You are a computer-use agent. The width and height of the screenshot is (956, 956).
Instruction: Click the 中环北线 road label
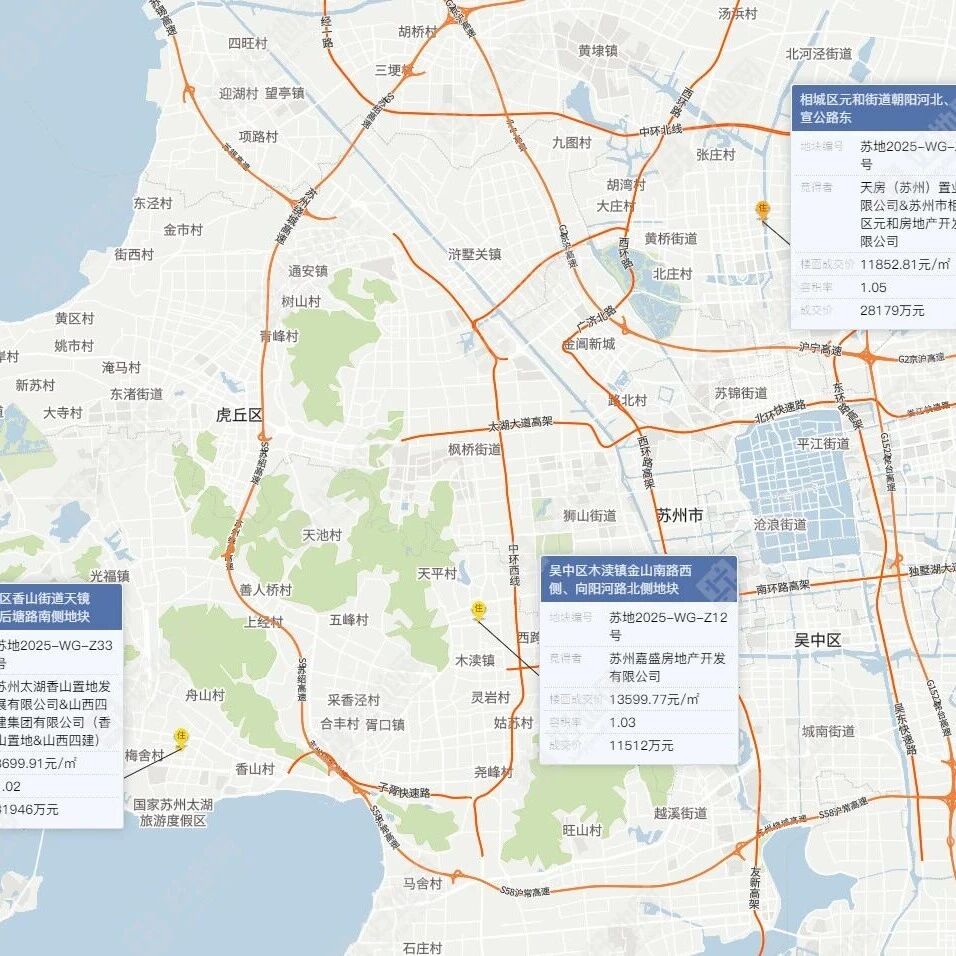pyautogui.click(x=660, y=130)
